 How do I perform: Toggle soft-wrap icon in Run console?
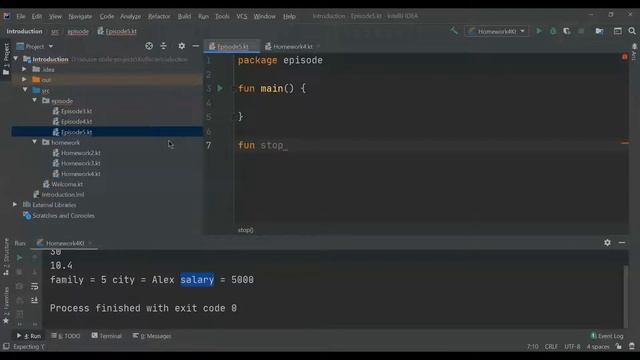pyautogui.click(x=35, y=286)
